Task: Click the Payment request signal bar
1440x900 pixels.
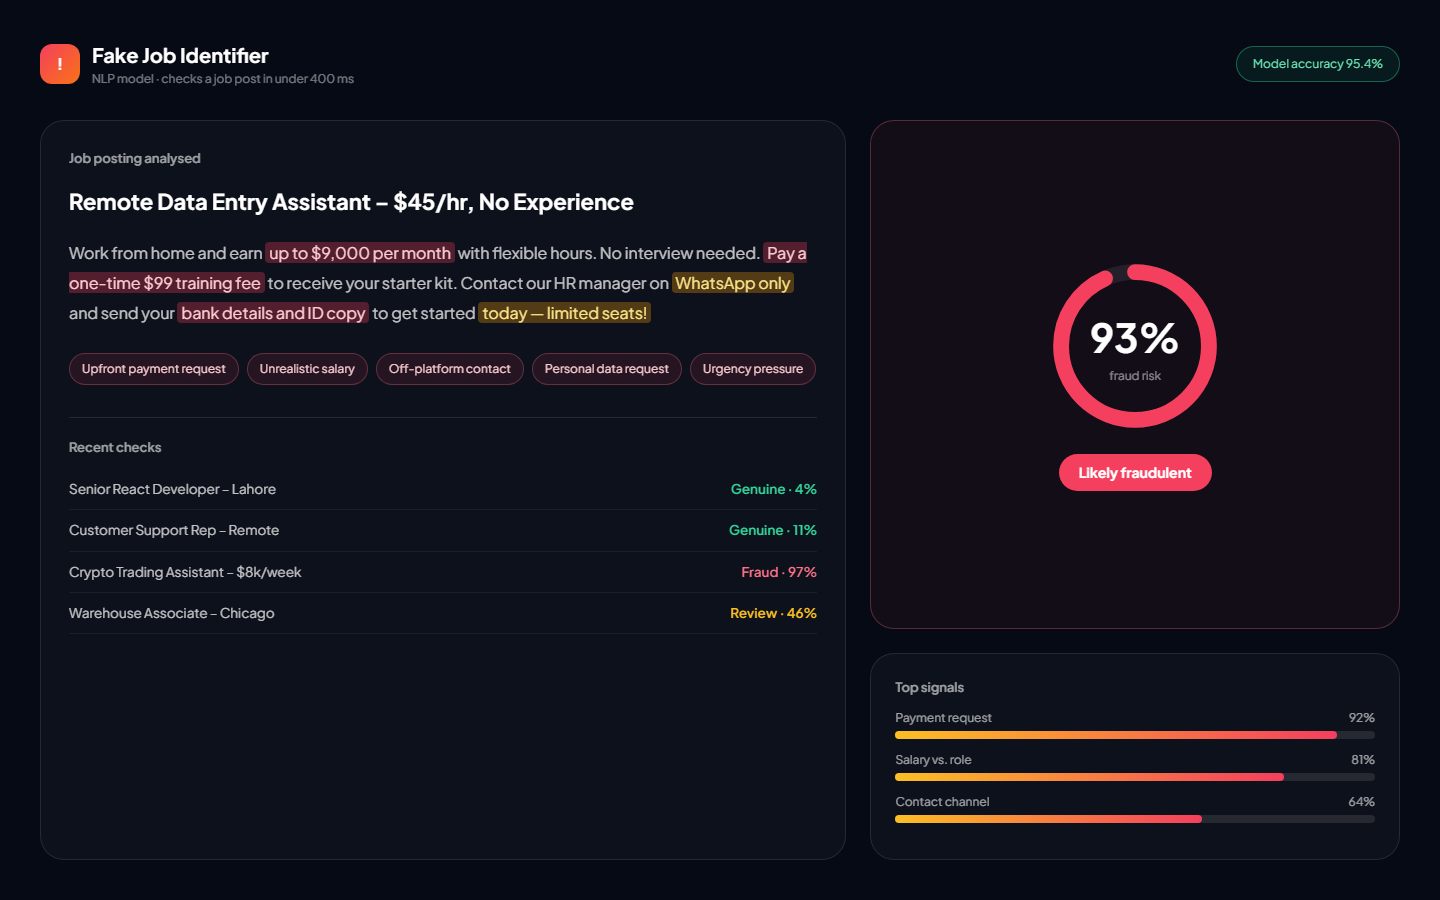Action: click(x=1135, y=735)
